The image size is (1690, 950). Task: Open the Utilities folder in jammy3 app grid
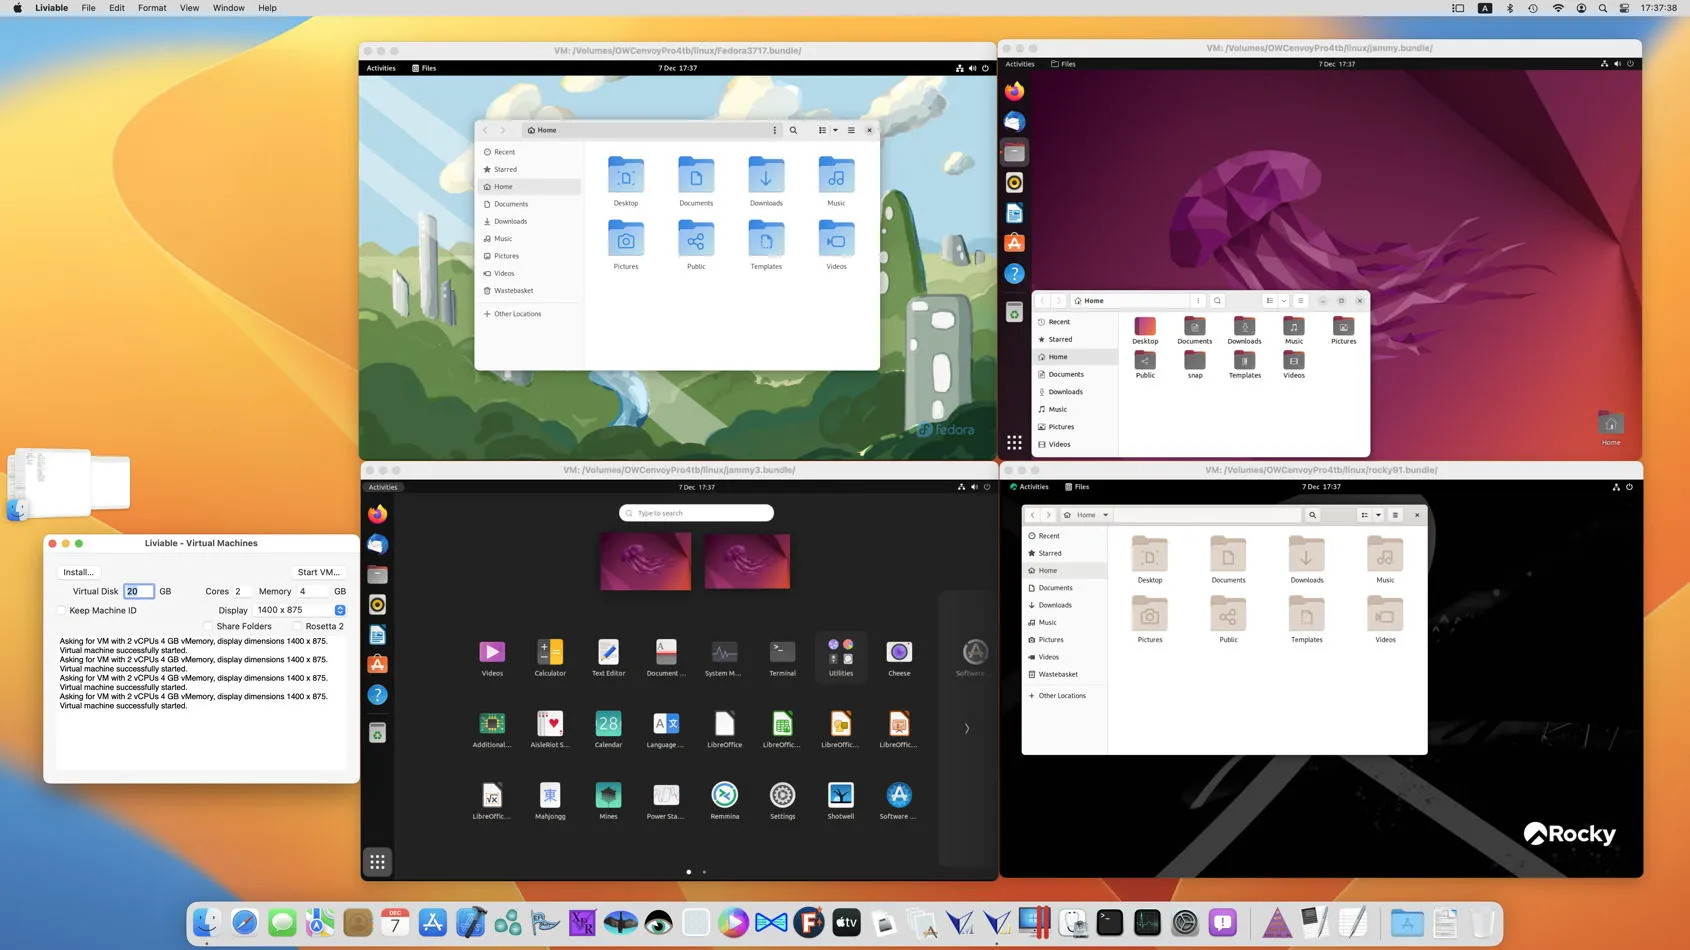click(840, 653)
